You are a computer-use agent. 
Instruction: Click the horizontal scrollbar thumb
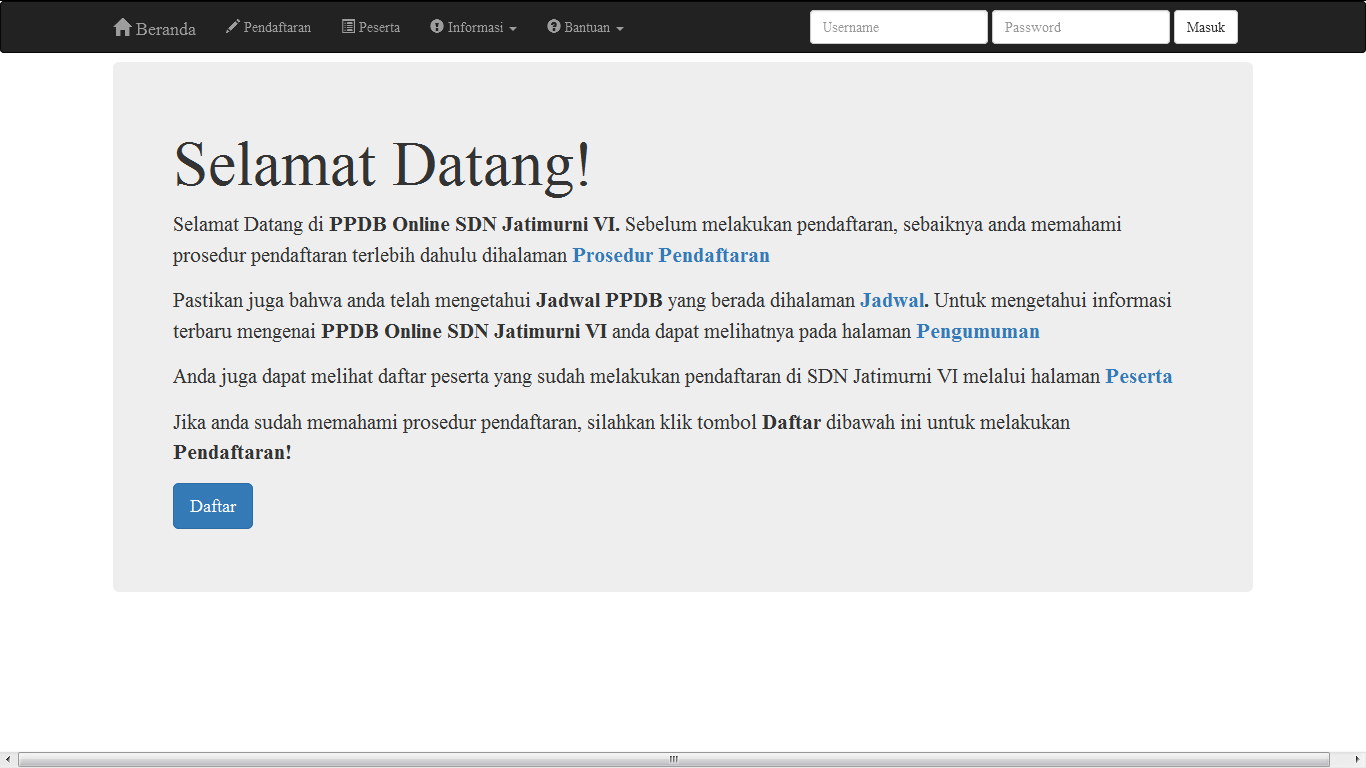click(x=673, y=760)
